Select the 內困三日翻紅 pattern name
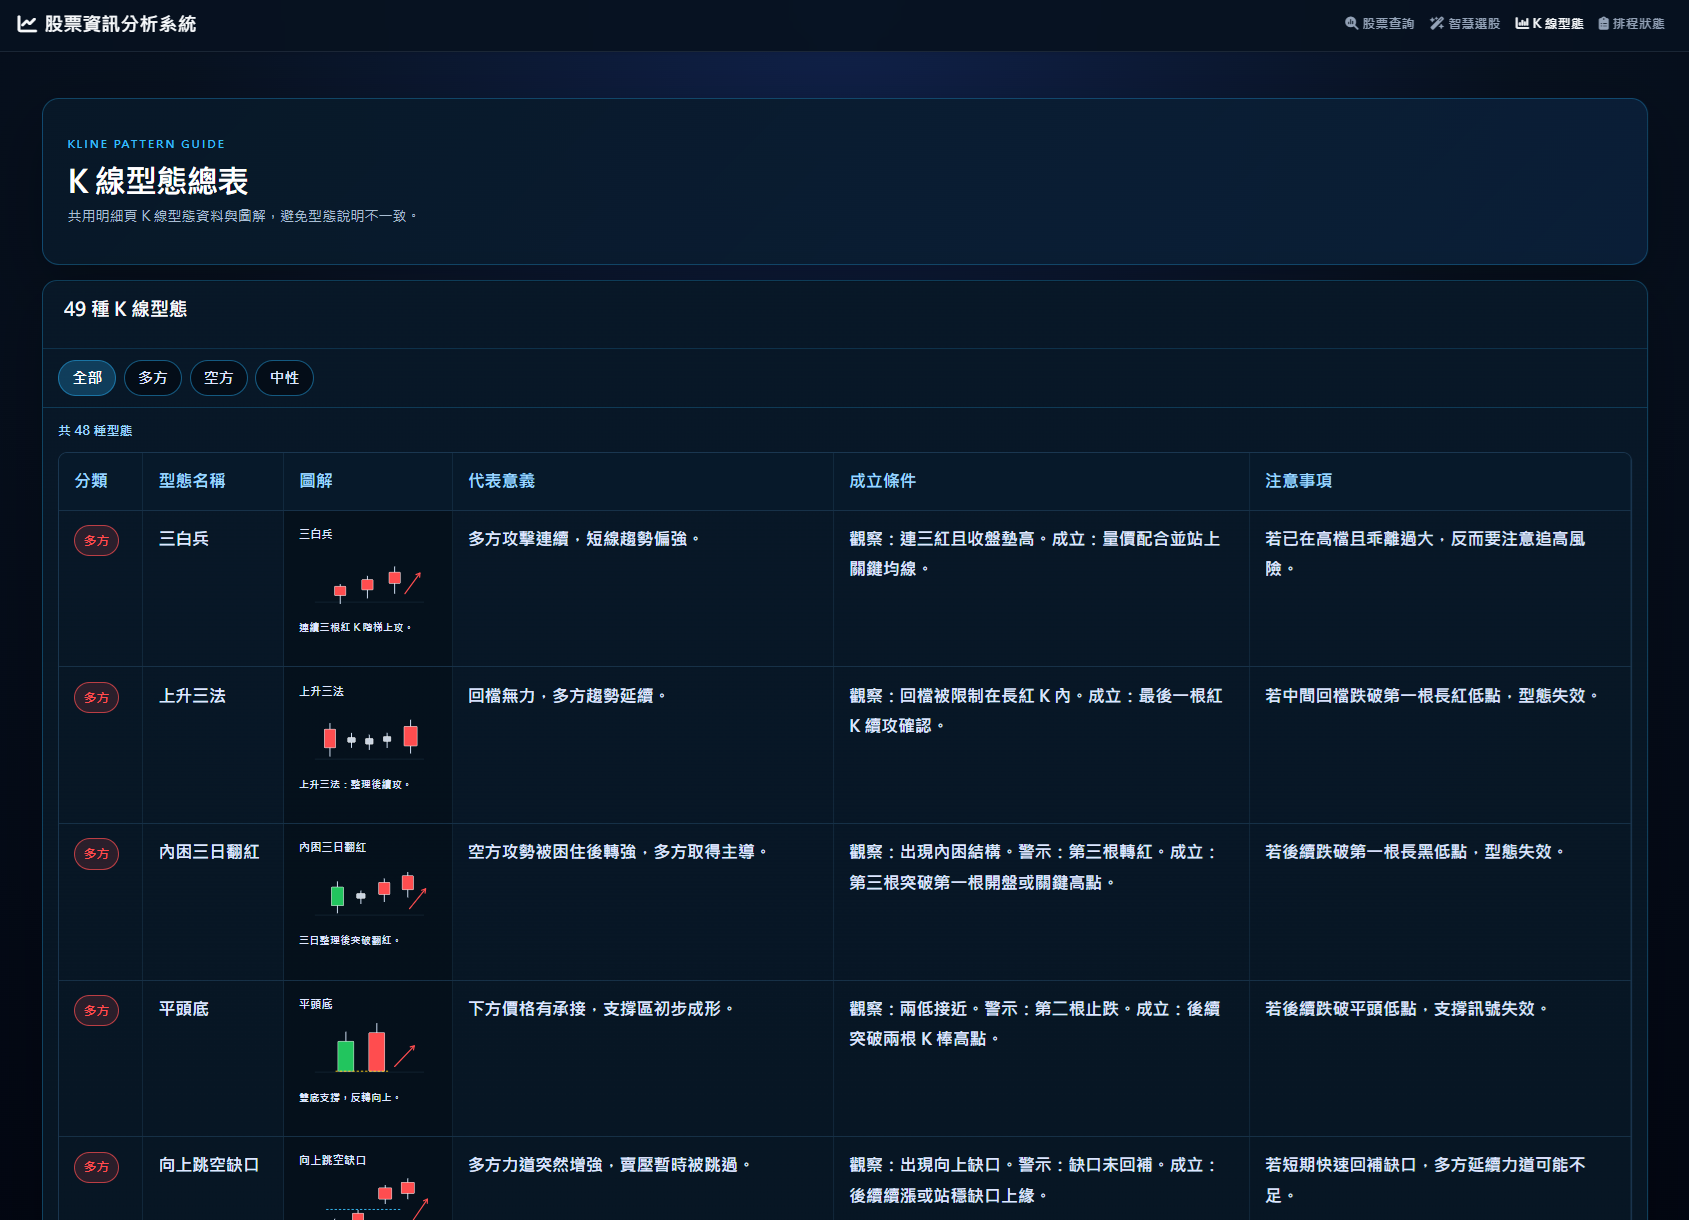 [209, 852]
